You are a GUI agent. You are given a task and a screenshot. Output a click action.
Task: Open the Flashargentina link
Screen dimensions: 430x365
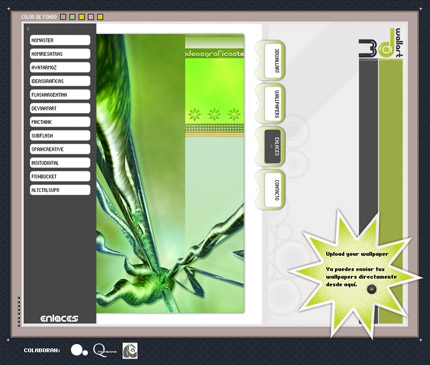click(x=60, y=95)
